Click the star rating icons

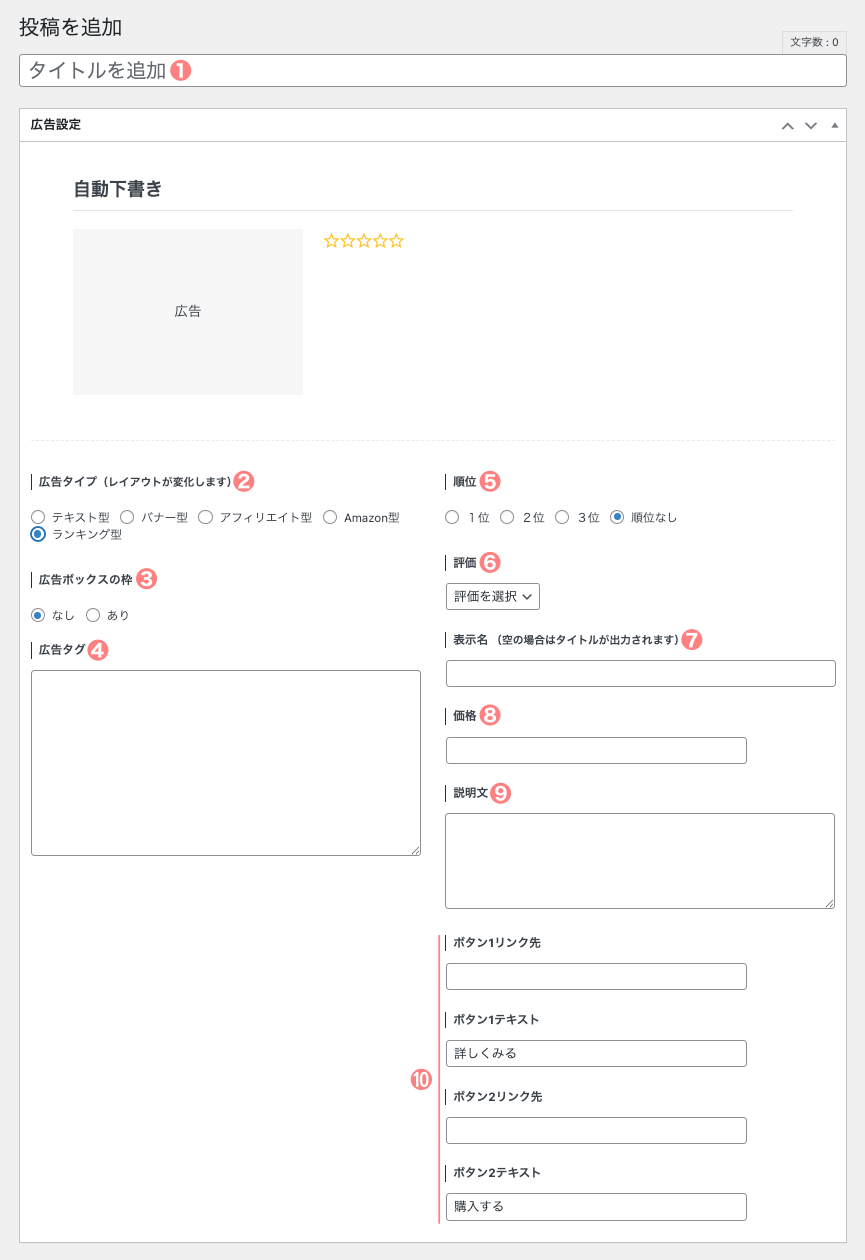364,241
